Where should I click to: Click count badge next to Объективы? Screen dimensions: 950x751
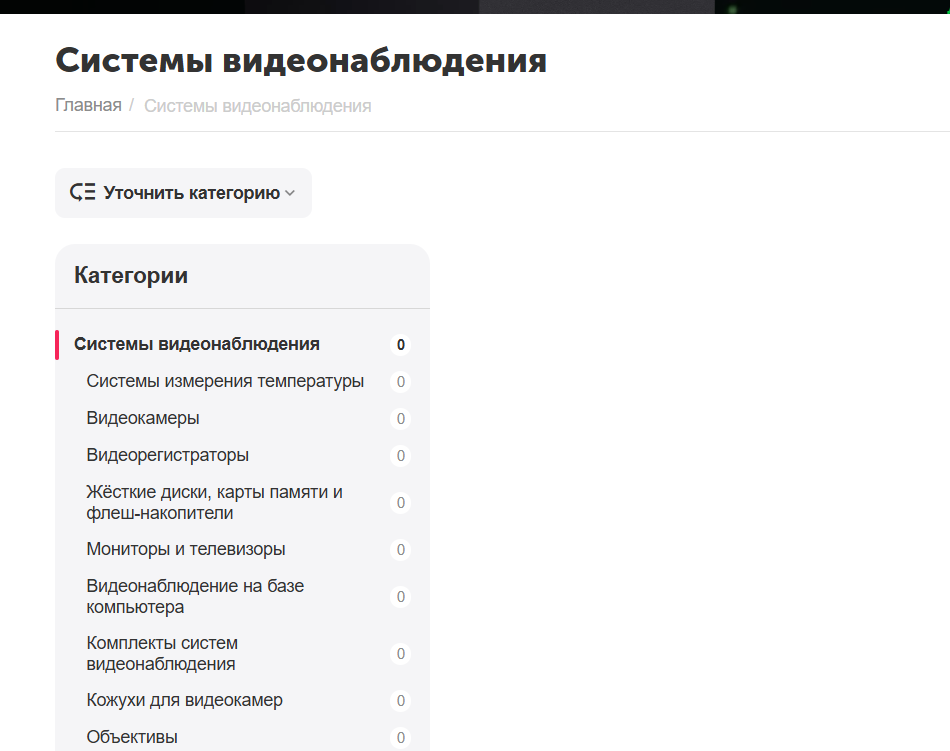400,737
